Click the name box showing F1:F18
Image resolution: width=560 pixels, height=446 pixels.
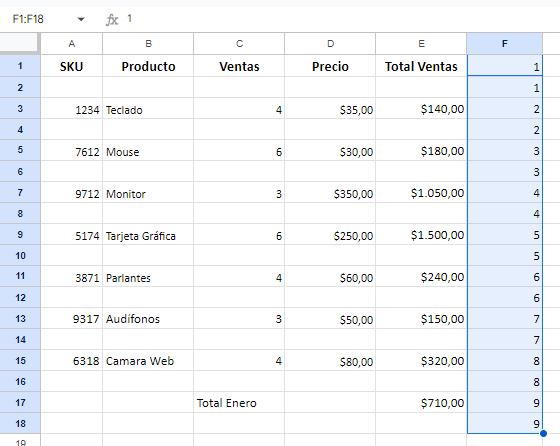[x=28, y=19]
